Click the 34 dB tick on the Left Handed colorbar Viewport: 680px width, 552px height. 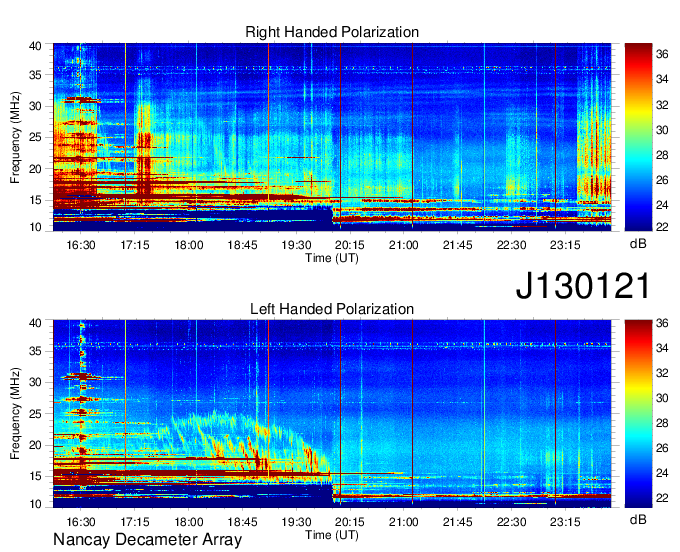click(x=662, y=348)
